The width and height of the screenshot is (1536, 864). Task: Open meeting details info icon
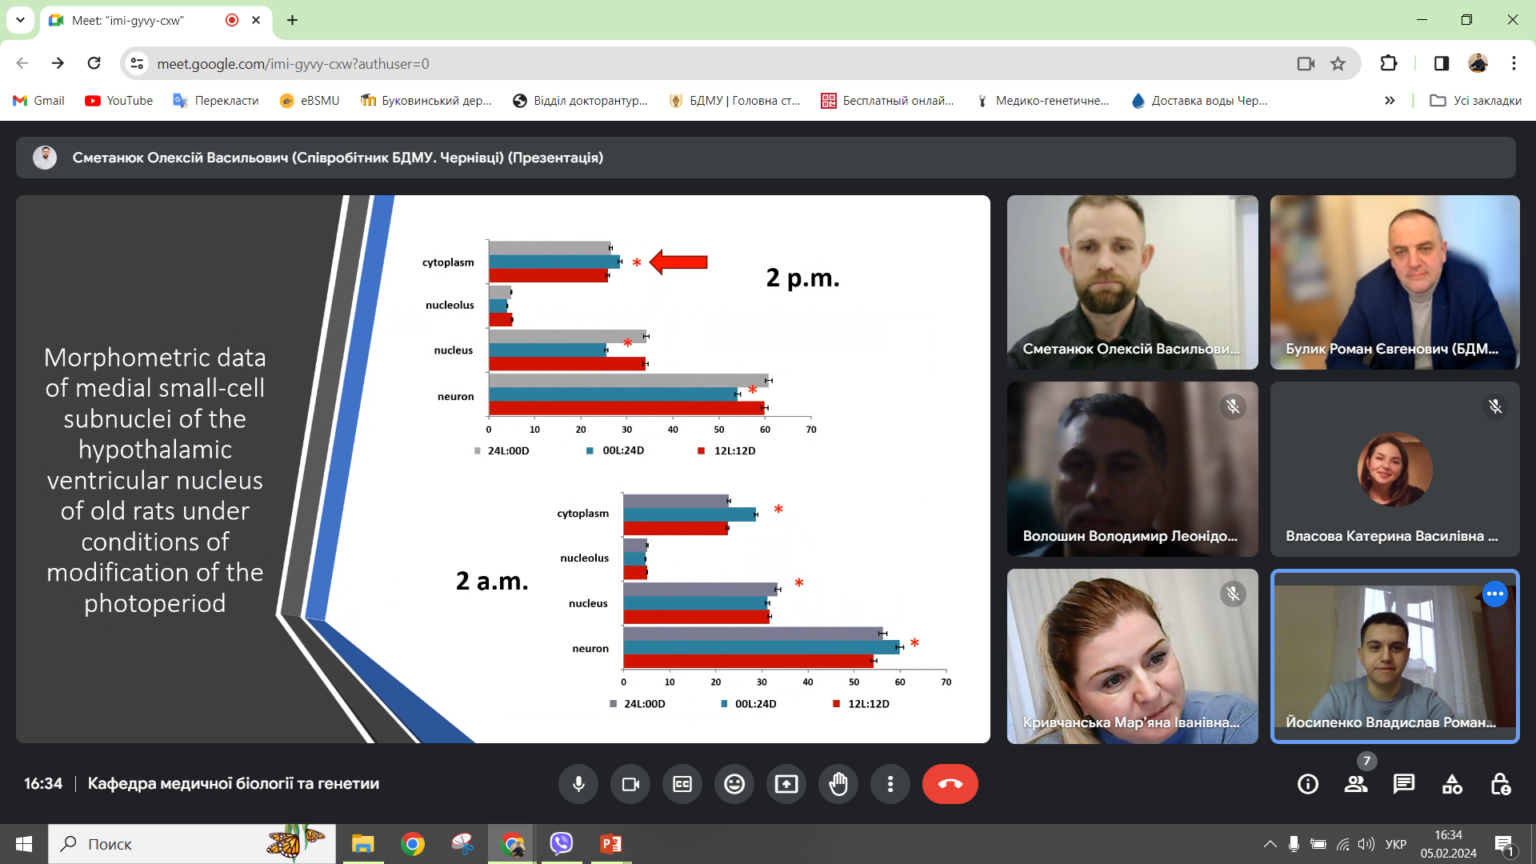click(x=1307, y=785)
